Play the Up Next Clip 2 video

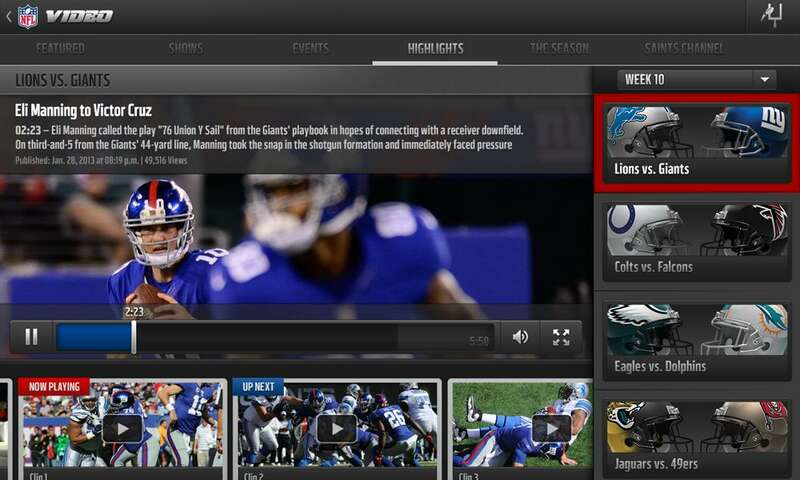click(x=336, y=427)
